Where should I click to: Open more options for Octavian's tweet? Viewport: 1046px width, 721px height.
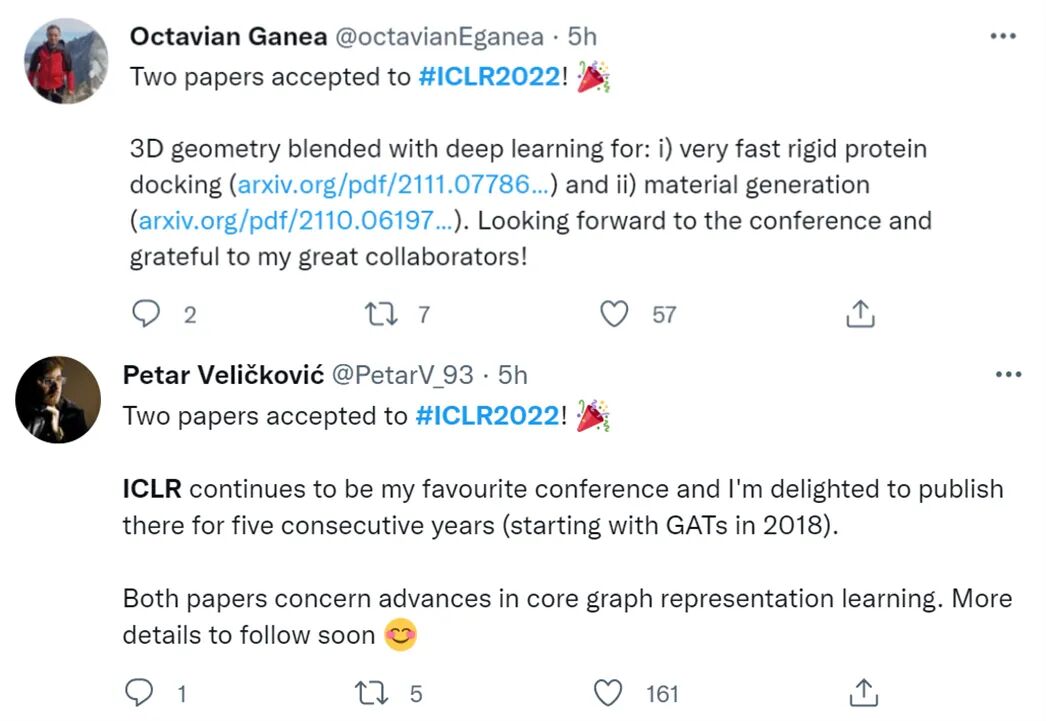[1002, 36]
